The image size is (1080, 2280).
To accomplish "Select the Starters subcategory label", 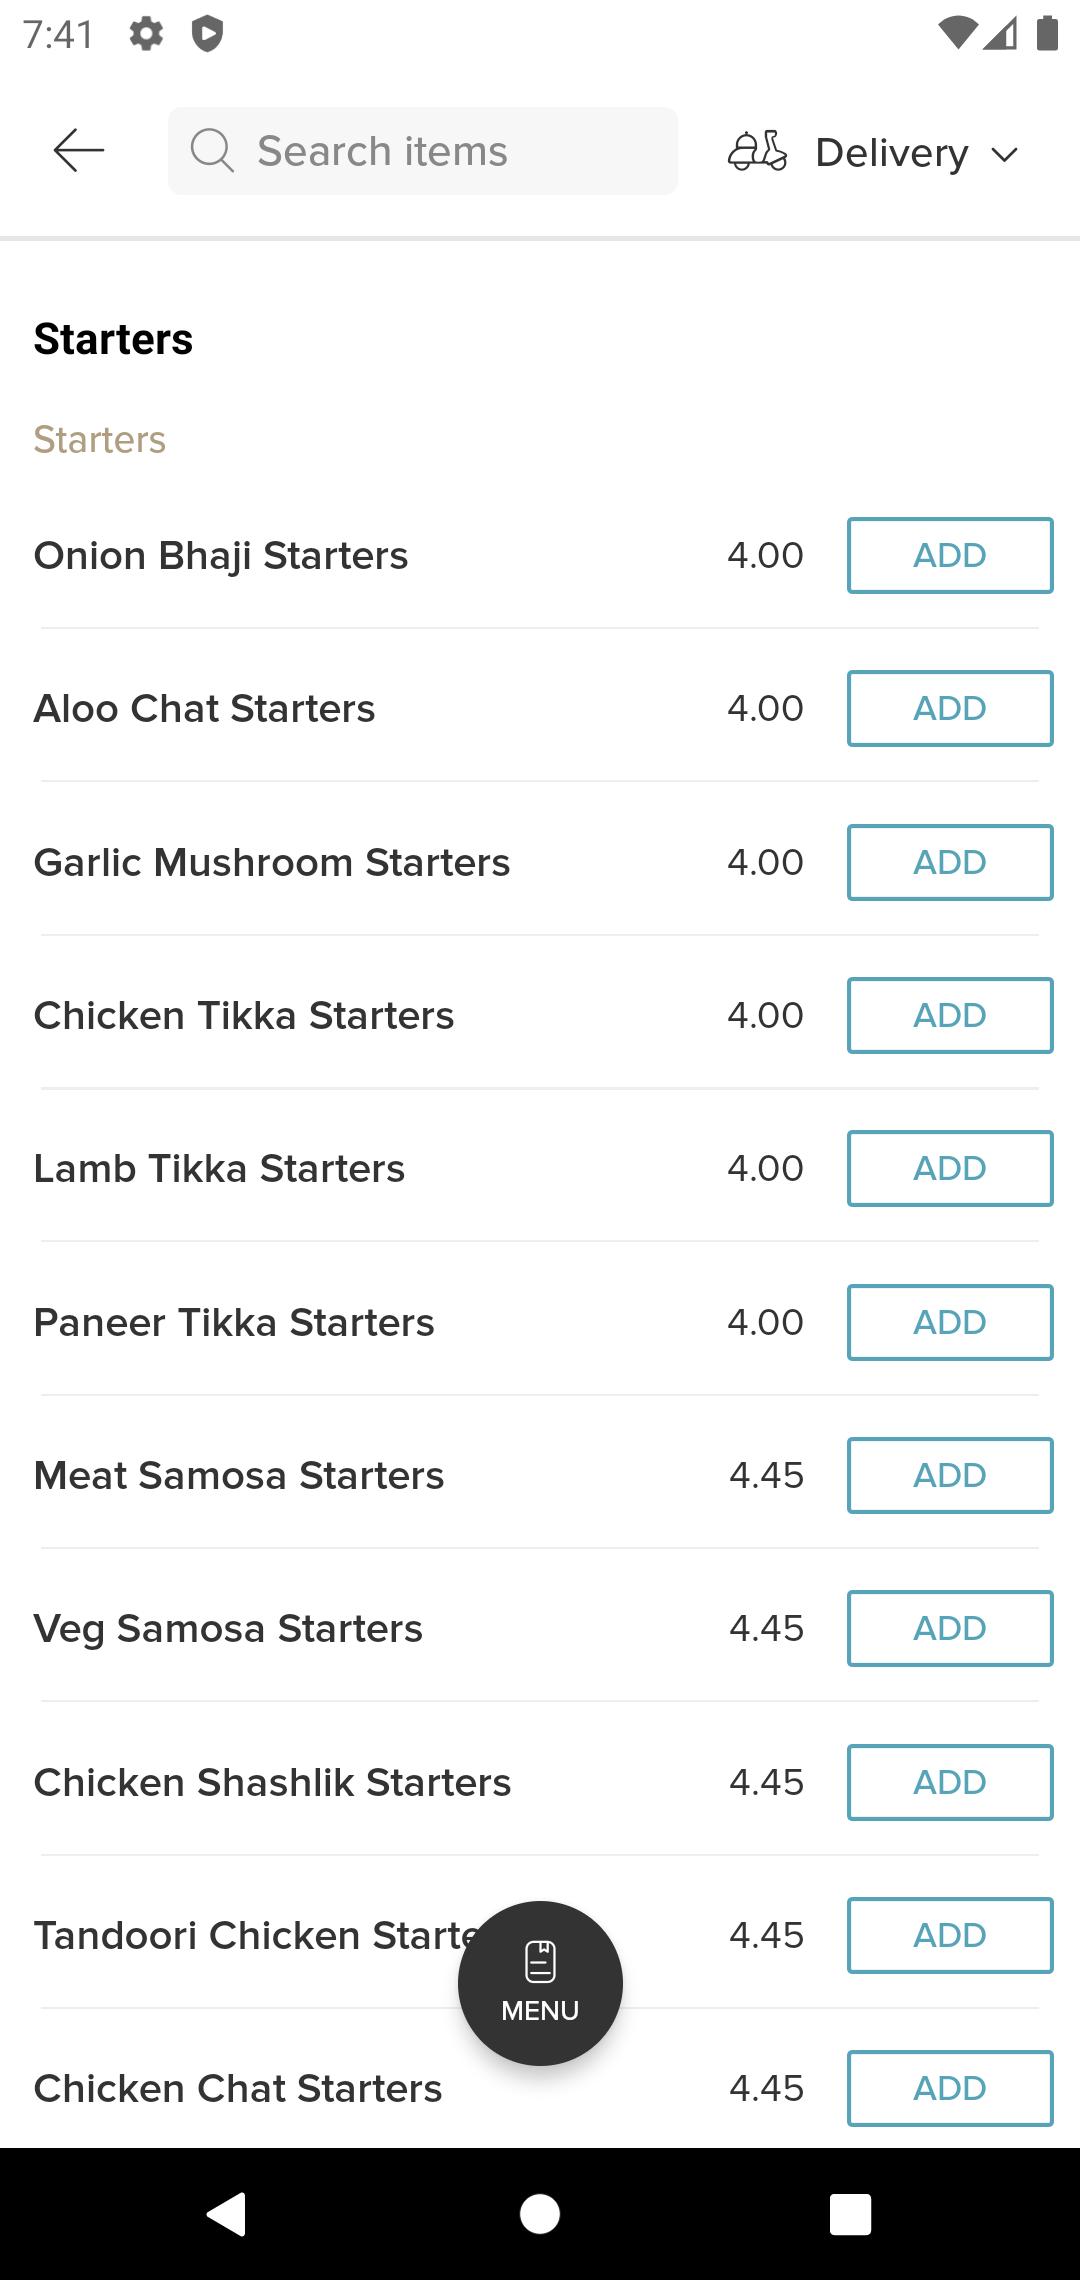I will pyautogui.click(x=100, y=440).
